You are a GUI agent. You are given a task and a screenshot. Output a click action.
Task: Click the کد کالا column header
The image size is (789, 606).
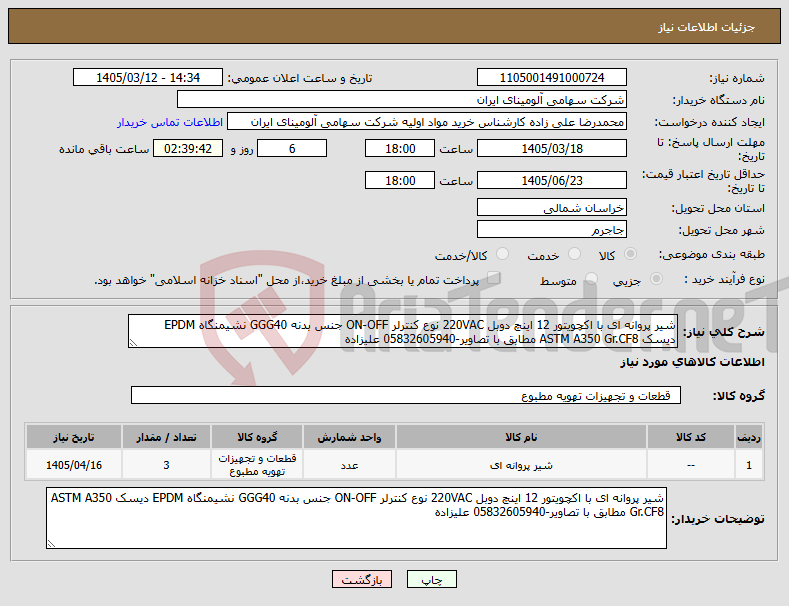[x=691, y=437]
